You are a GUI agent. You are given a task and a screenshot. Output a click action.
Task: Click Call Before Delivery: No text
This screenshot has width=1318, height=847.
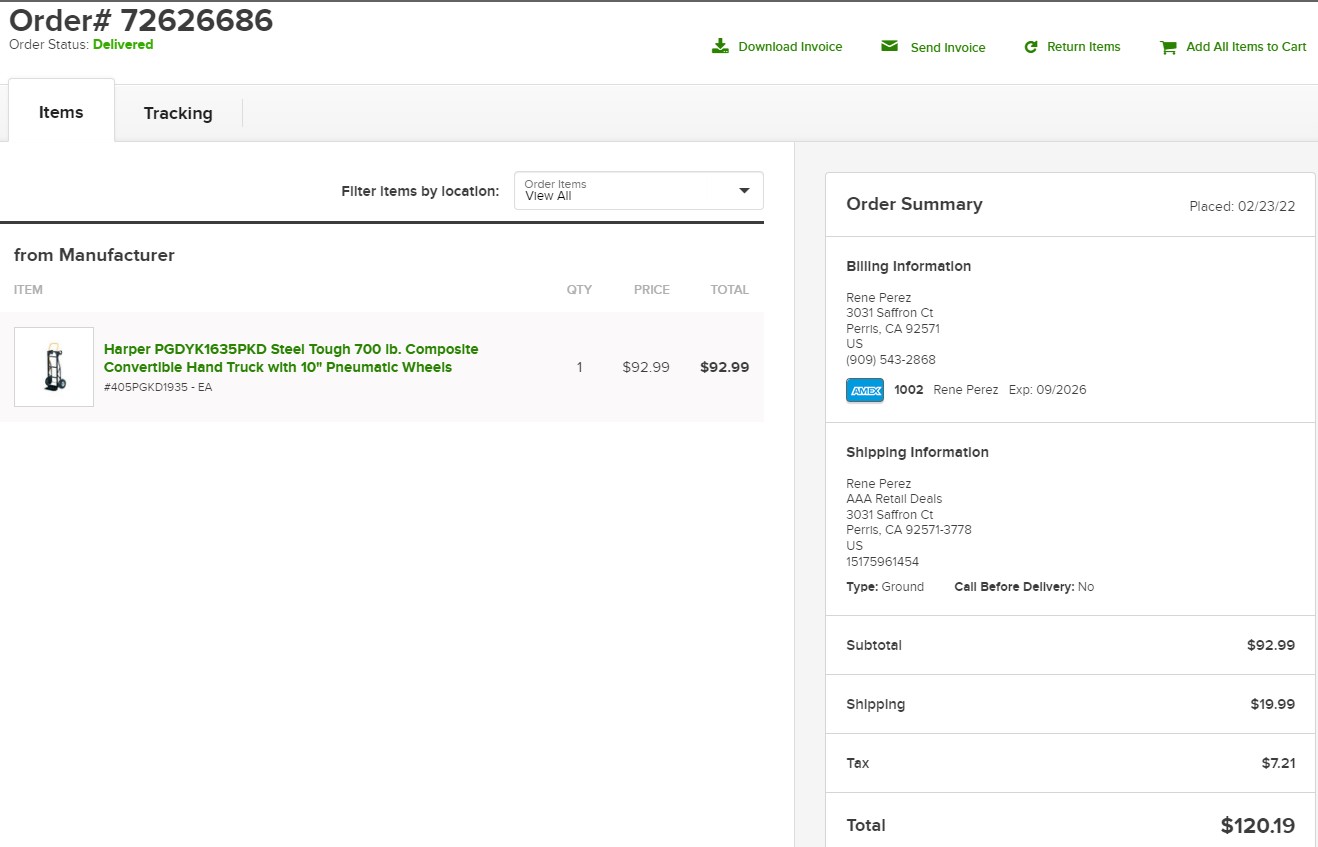coord(1024,587)
